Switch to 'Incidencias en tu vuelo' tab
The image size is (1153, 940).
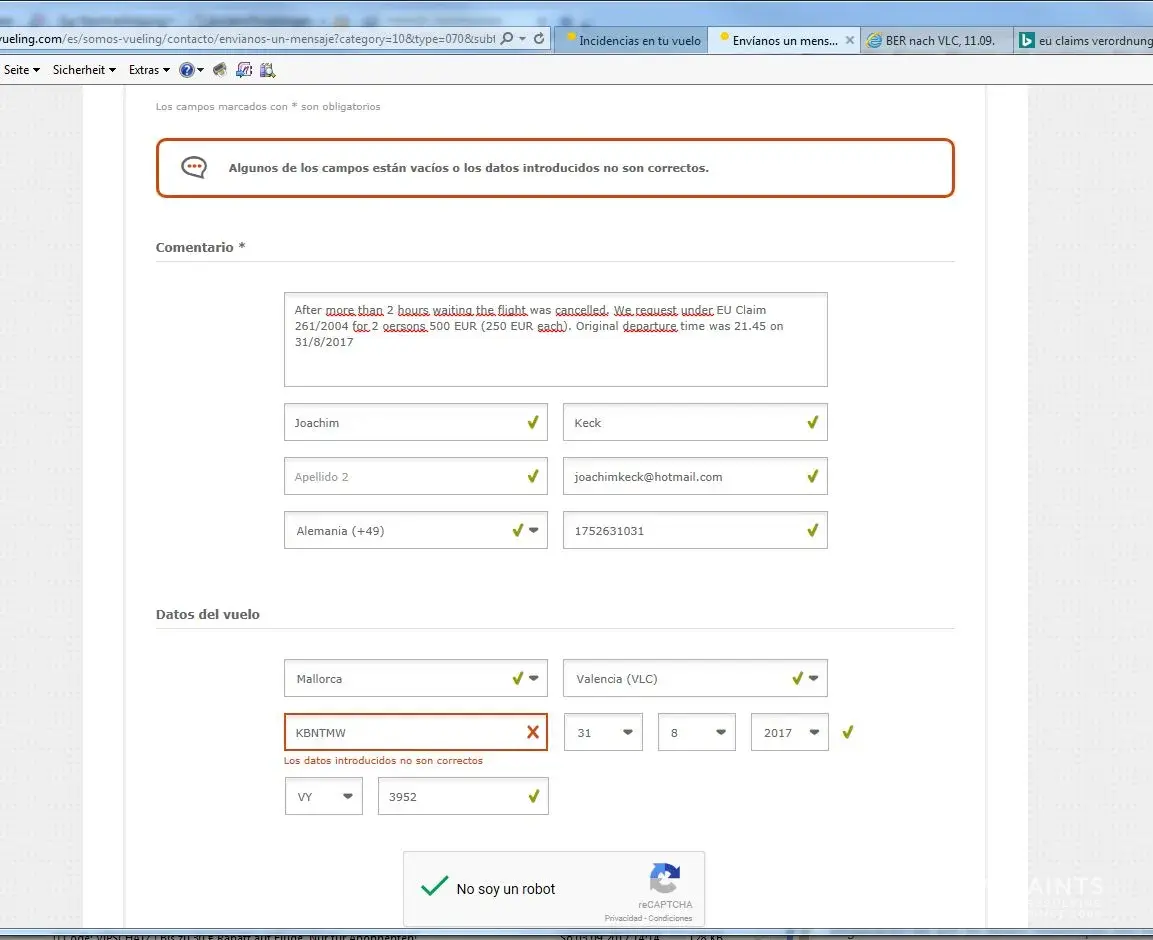[x=638, y=41]
